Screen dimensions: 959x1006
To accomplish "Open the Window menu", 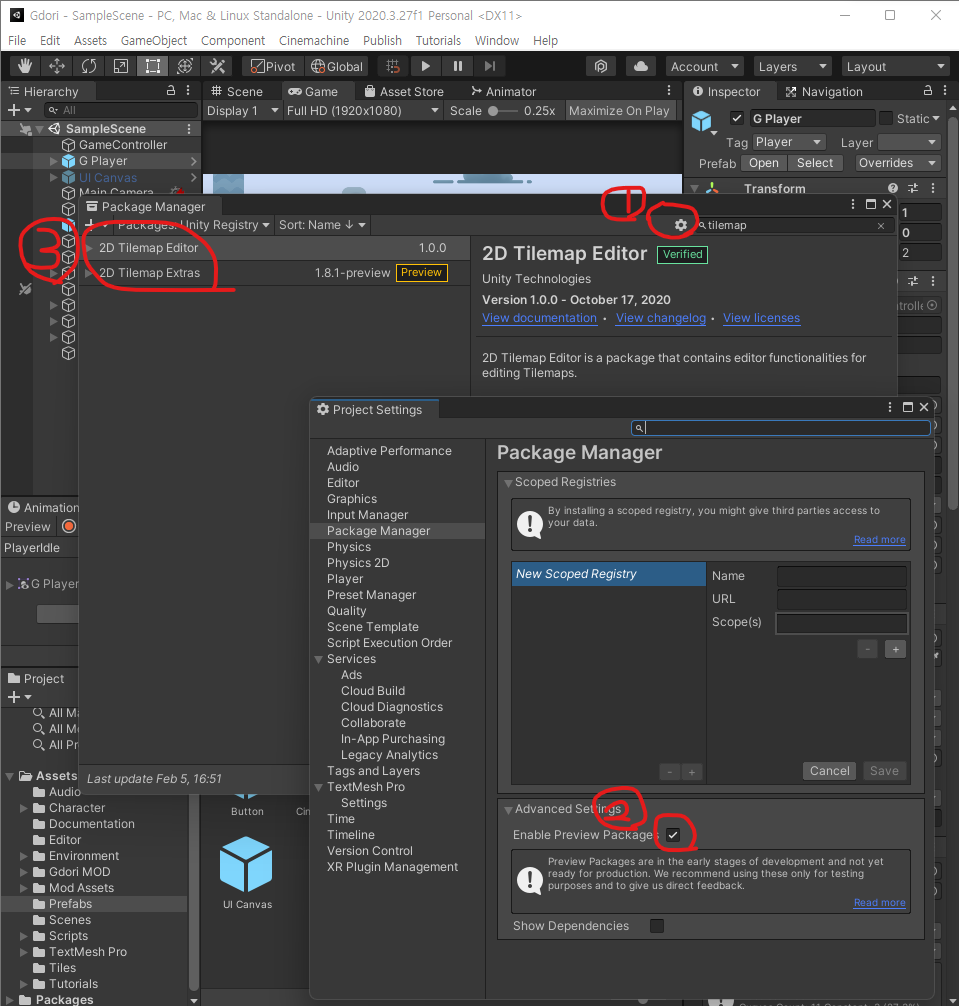I will point(496,40).
